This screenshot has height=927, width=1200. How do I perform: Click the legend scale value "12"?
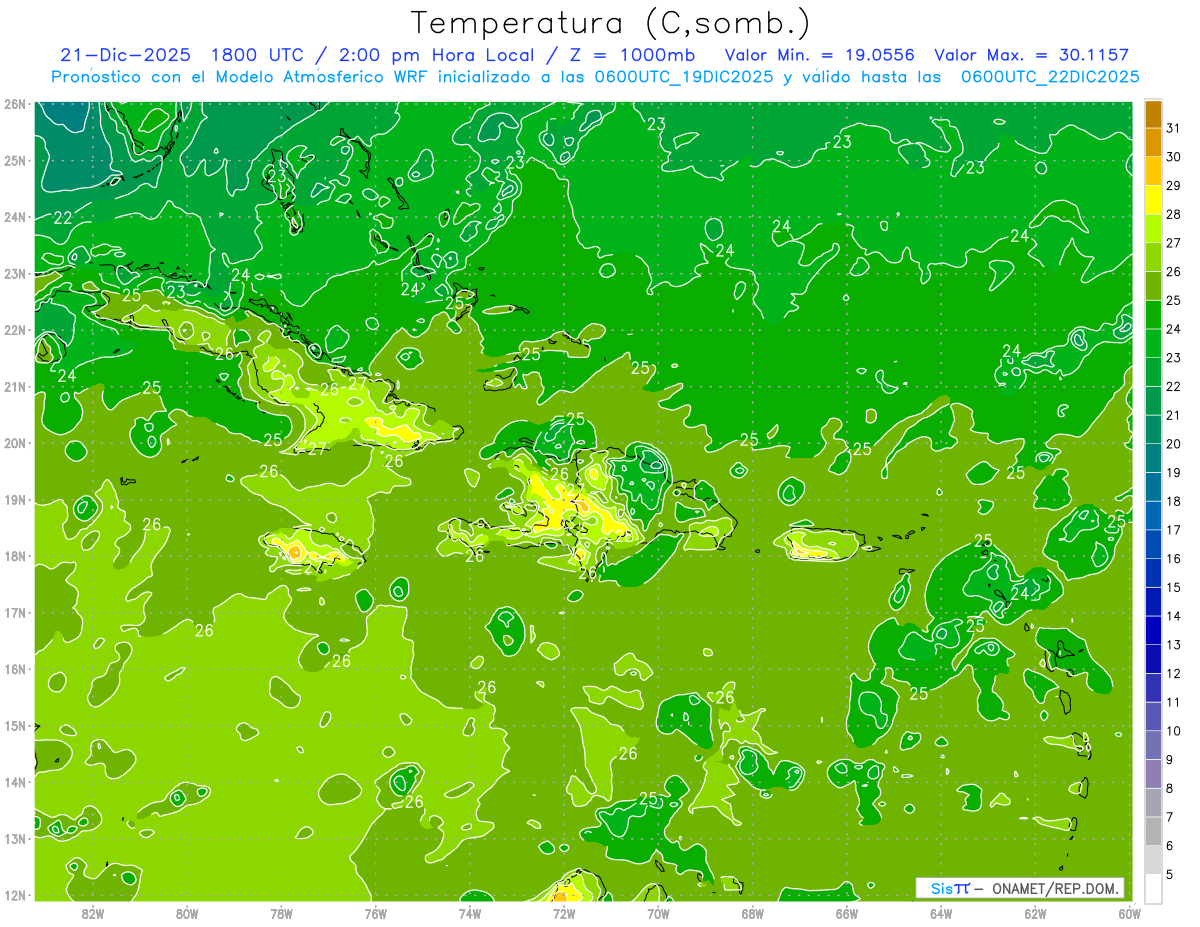[1174, 673]
